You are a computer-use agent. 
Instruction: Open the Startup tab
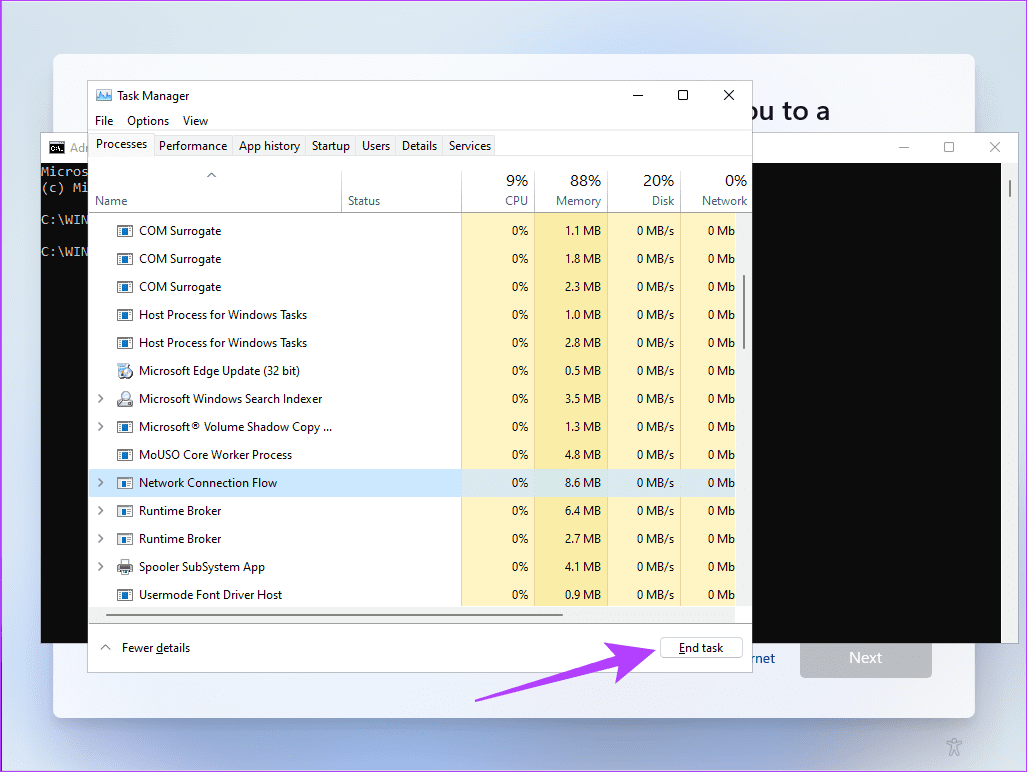tap(330, 146)
